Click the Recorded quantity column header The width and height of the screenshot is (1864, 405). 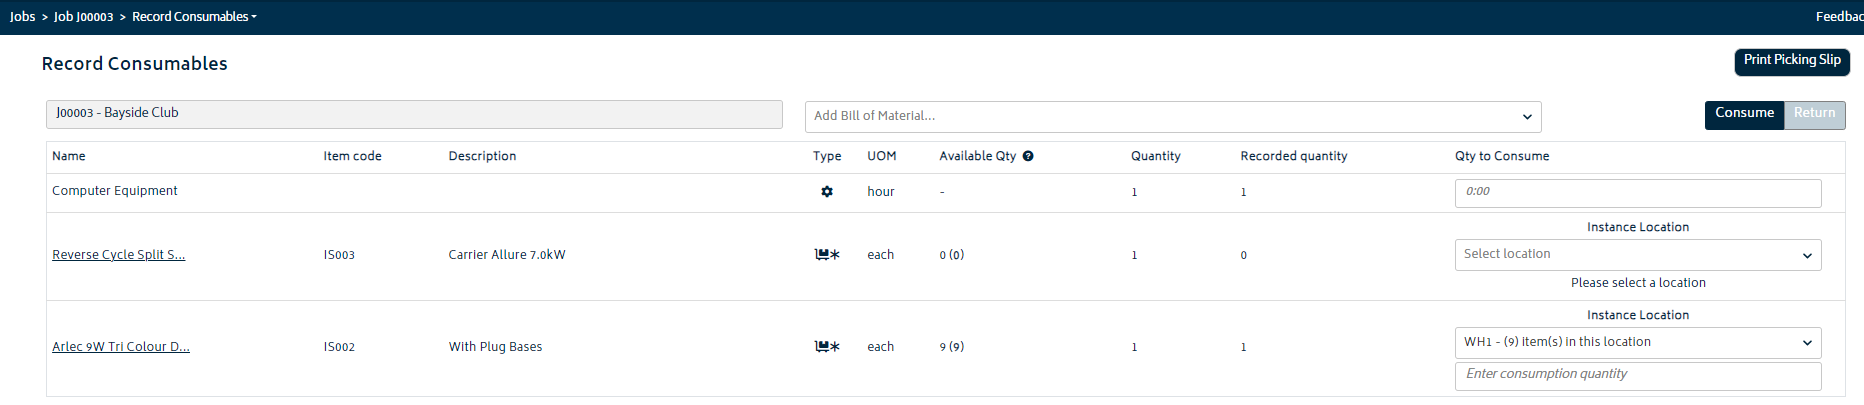click(1294, 156)
